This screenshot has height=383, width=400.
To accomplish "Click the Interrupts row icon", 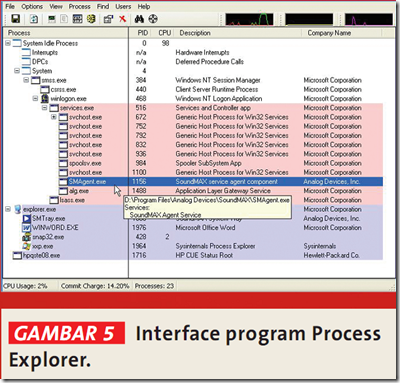I will [x=26, y=52].
